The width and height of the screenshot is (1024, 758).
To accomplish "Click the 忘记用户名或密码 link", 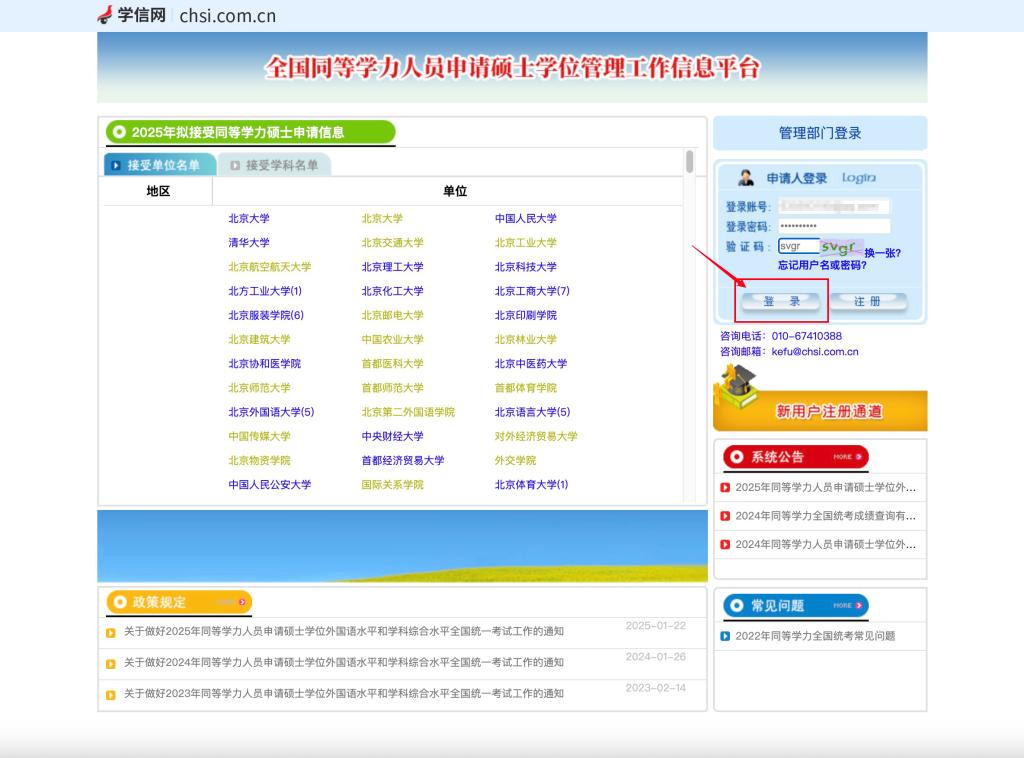I will coord(822,266).
